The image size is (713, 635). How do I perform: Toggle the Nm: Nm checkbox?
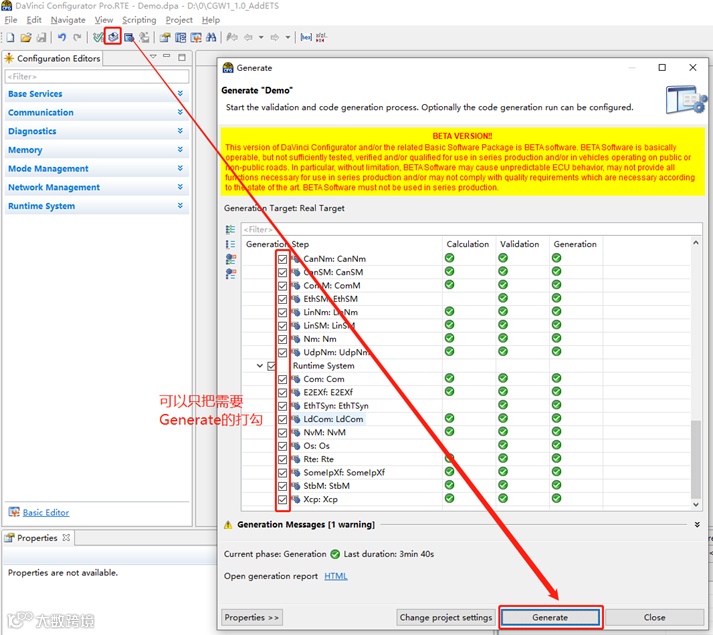[282, 339]
